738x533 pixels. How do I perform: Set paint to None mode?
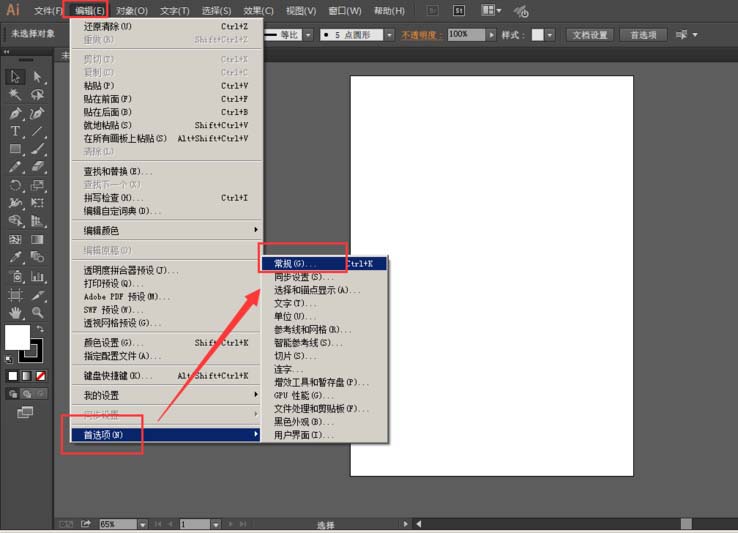[40, 376]
